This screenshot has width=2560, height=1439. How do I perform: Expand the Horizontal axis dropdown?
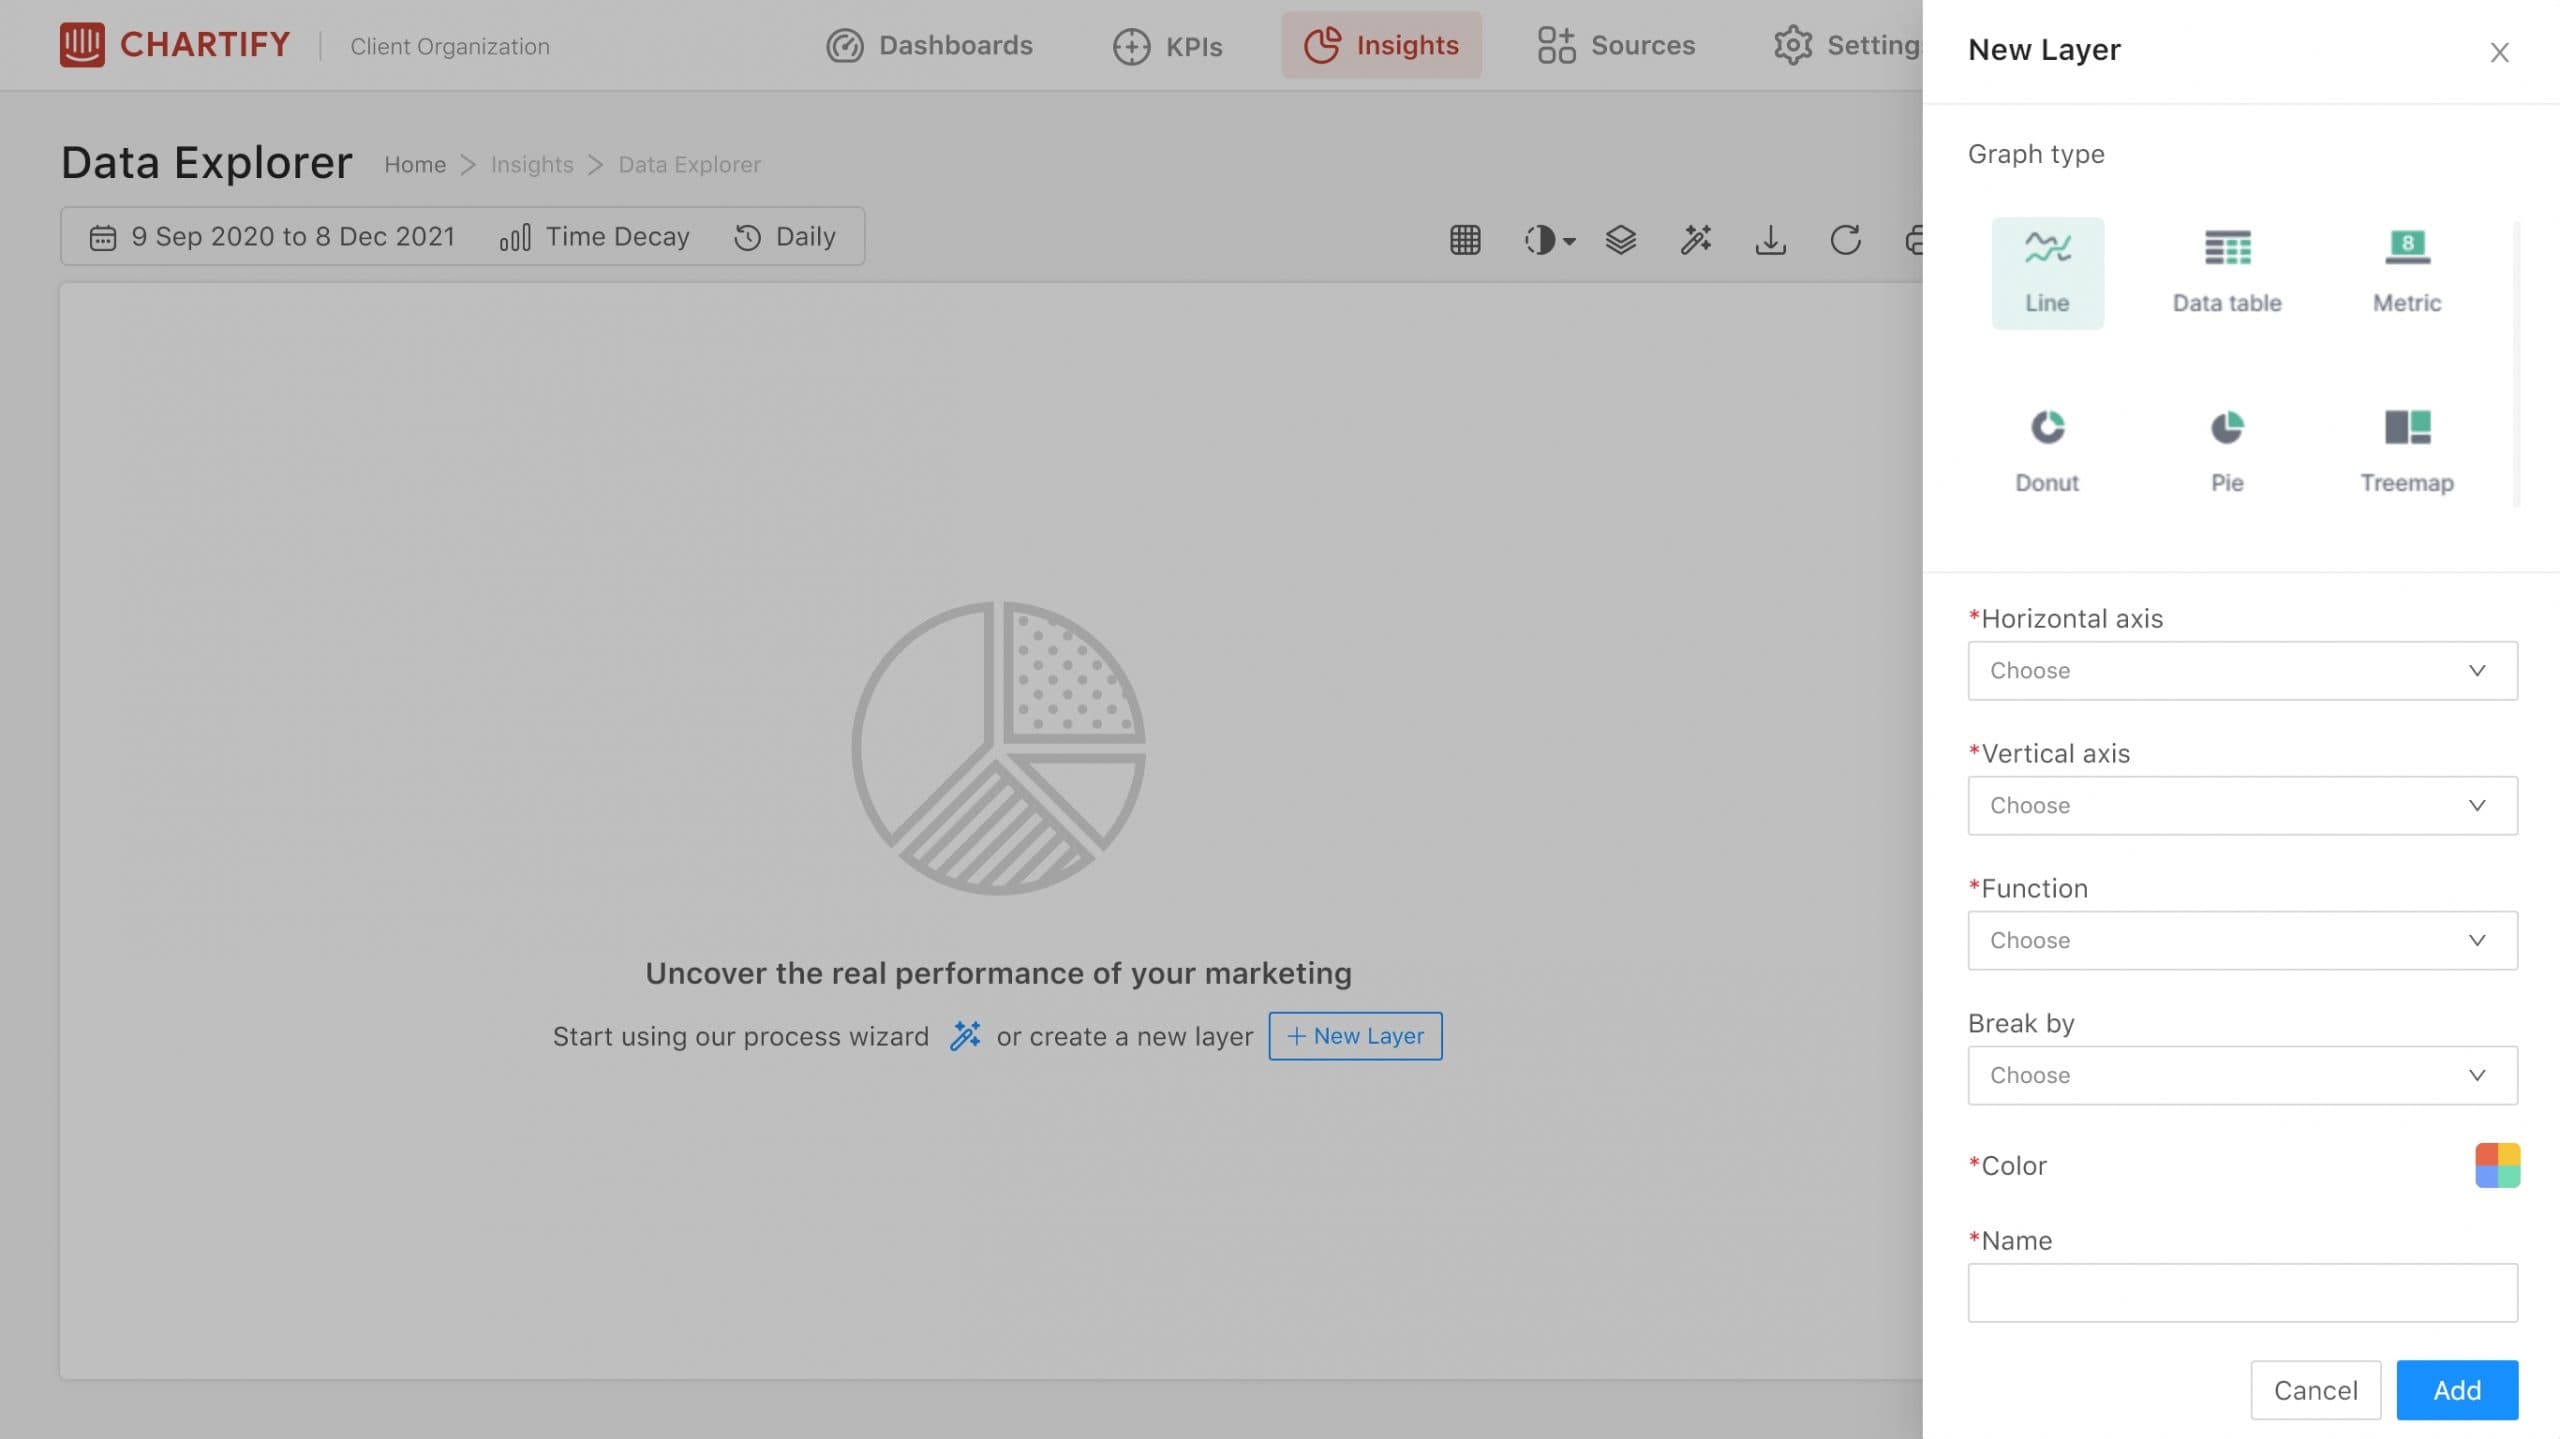2242,670
